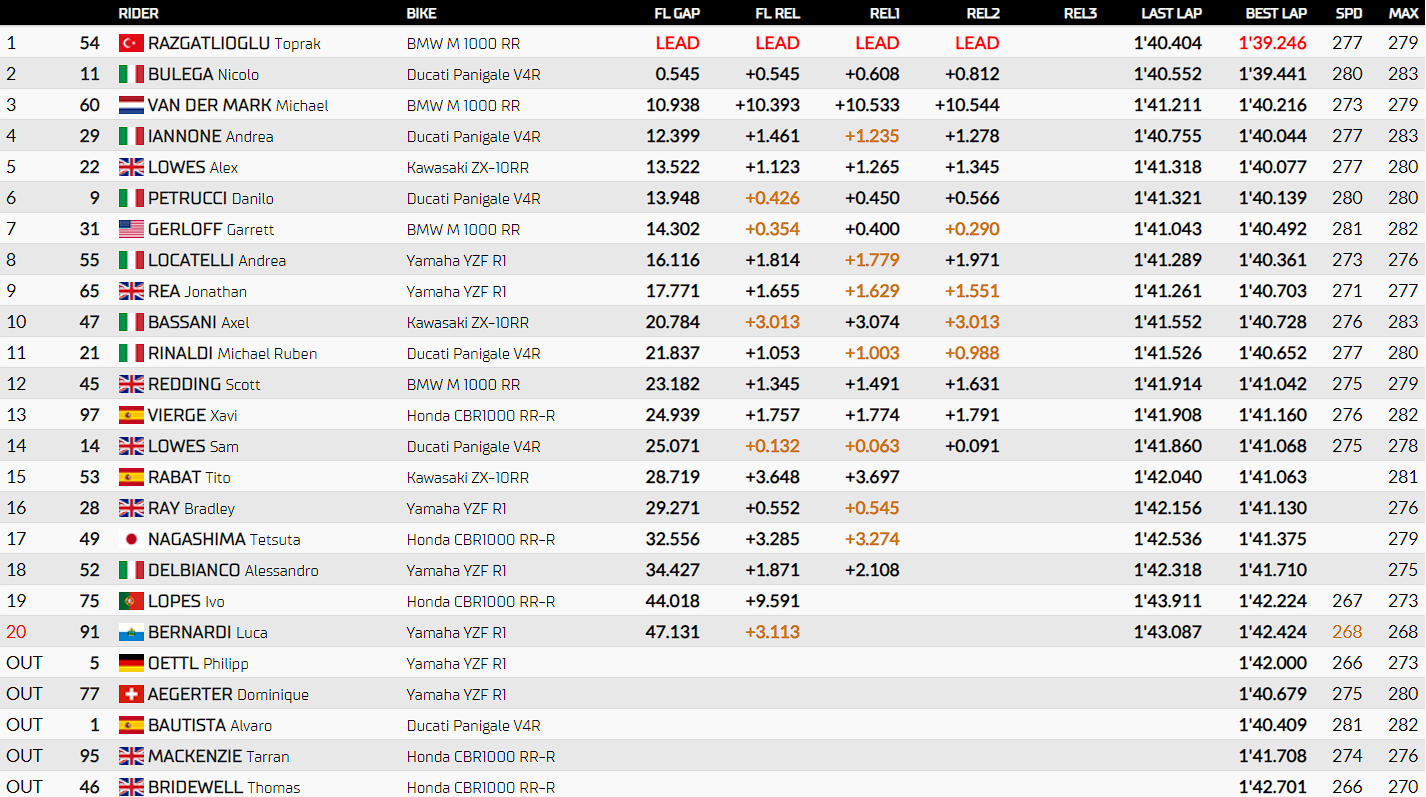Click the BIKE column header
Viewport: 1426px width, 797px height.
tap(421, 13)
